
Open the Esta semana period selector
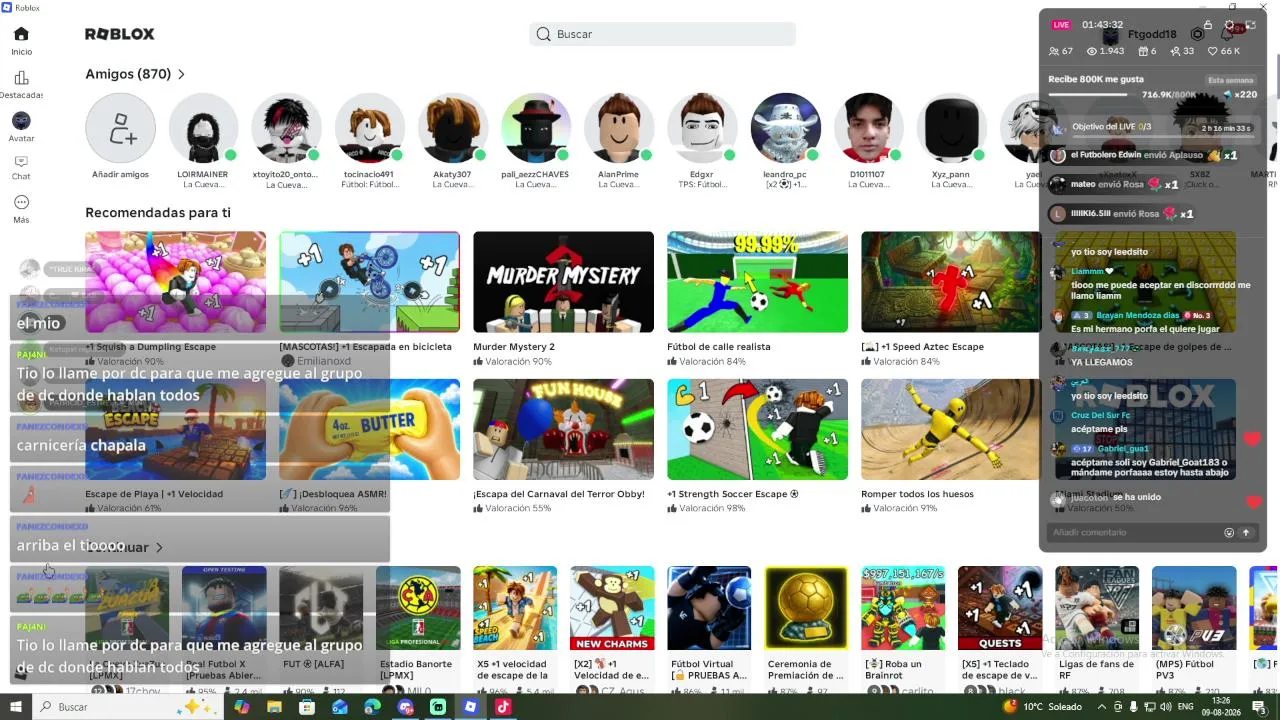point(1230,80)
